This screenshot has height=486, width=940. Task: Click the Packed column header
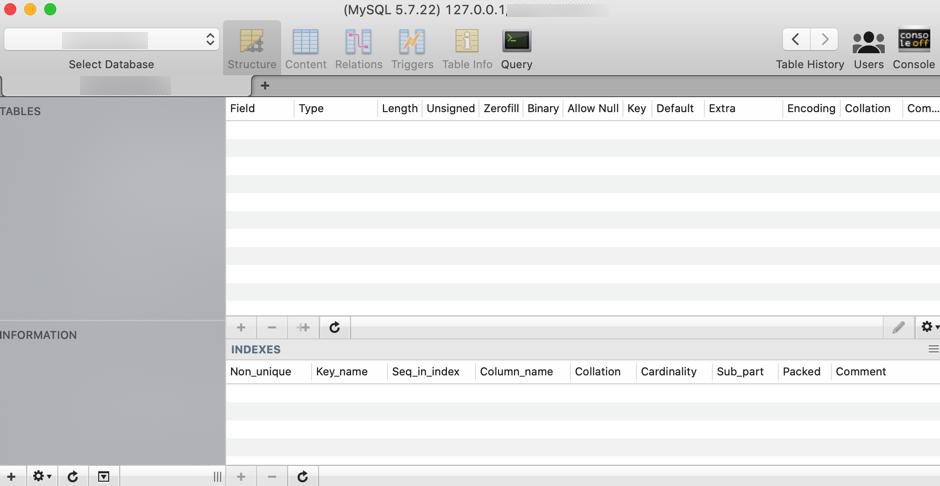pos(805,372)
